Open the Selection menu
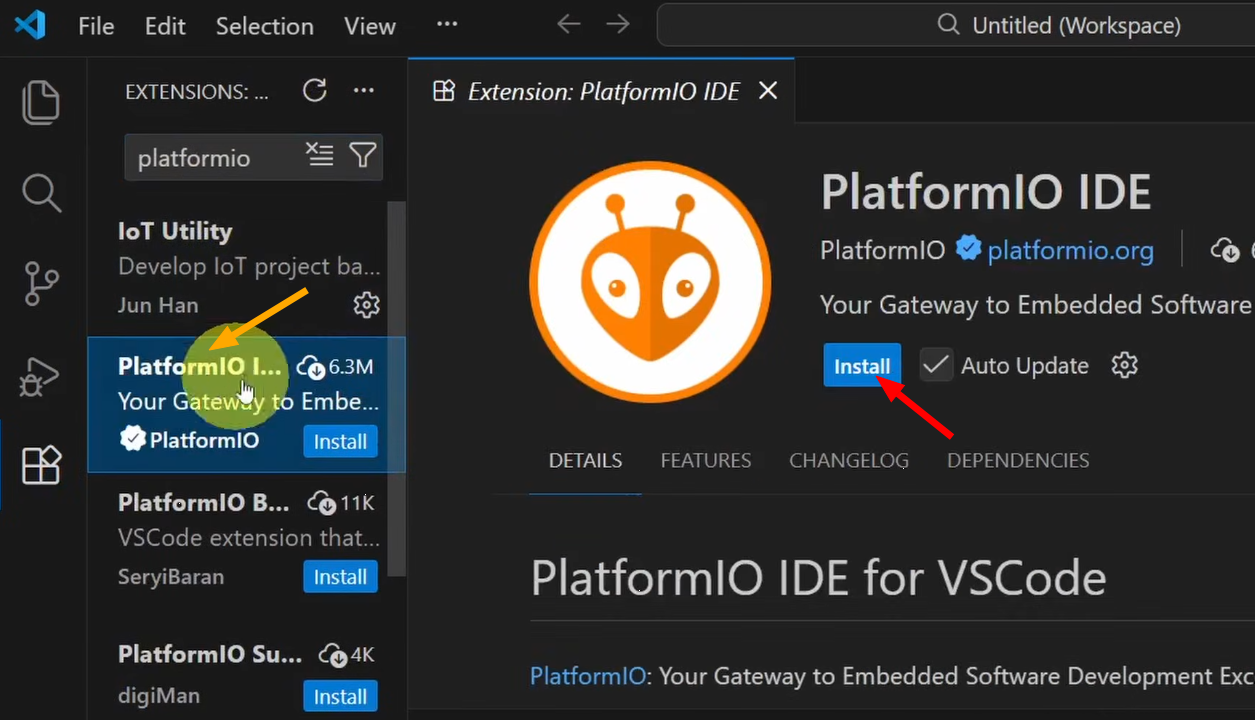Image resolution: width=1255 pixels, height=720 pixels. (265, 26)
